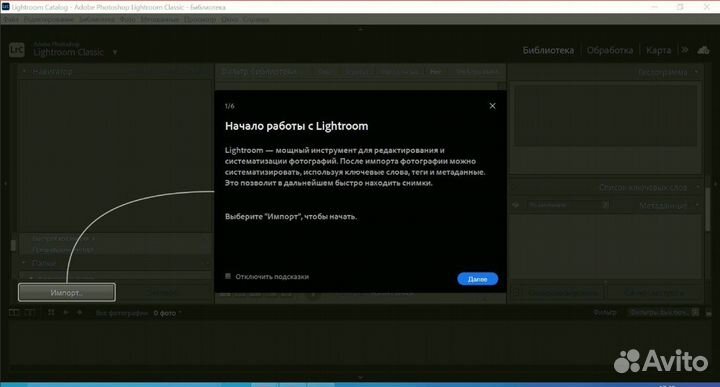
Task: Select main window display icon in filmstrip bar
Action: point(14,313)
